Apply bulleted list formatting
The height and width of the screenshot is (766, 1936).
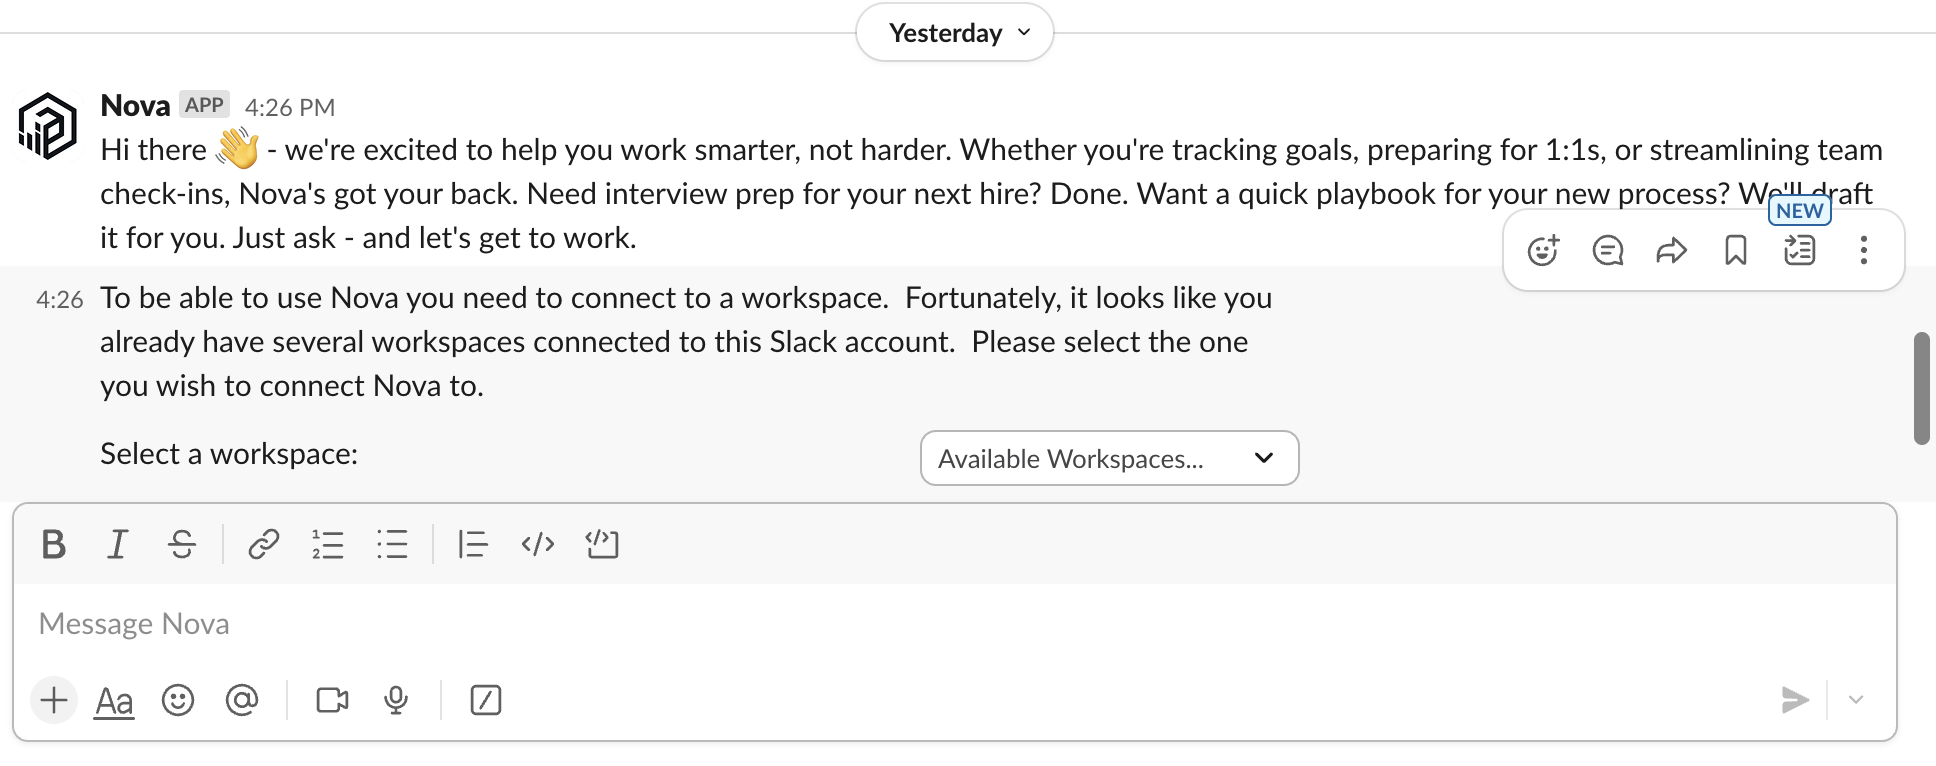tap(393, 545)
